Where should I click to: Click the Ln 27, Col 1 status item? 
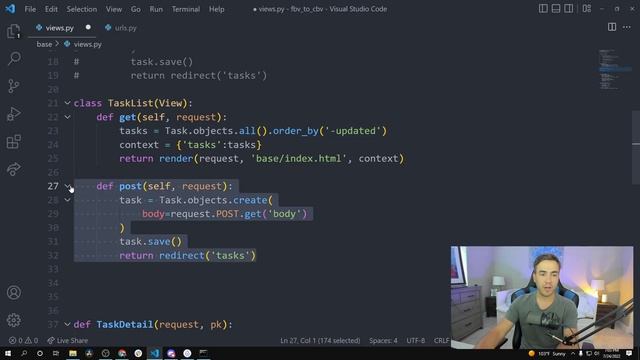(x=320, y=340)
